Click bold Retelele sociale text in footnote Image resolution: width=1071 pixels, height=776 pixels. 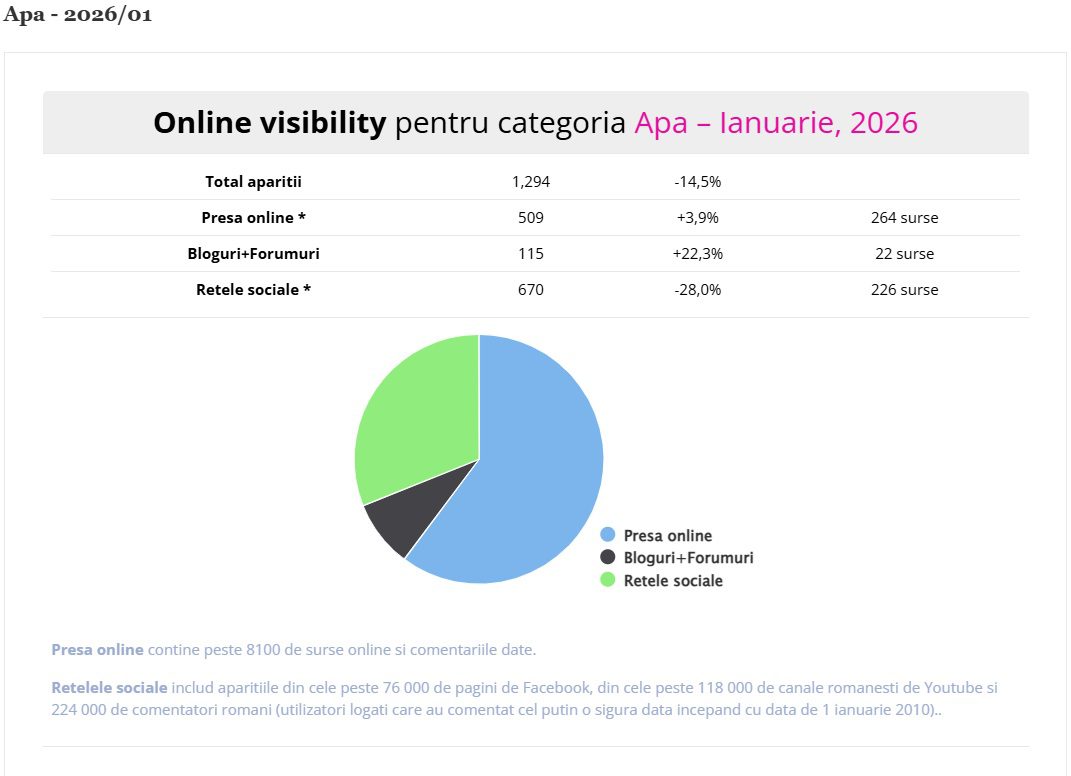[x=109, y=688]
